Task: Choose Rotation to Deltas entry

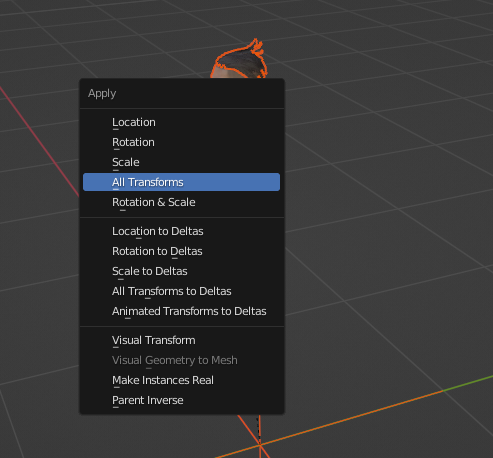Action: (181, 251)
